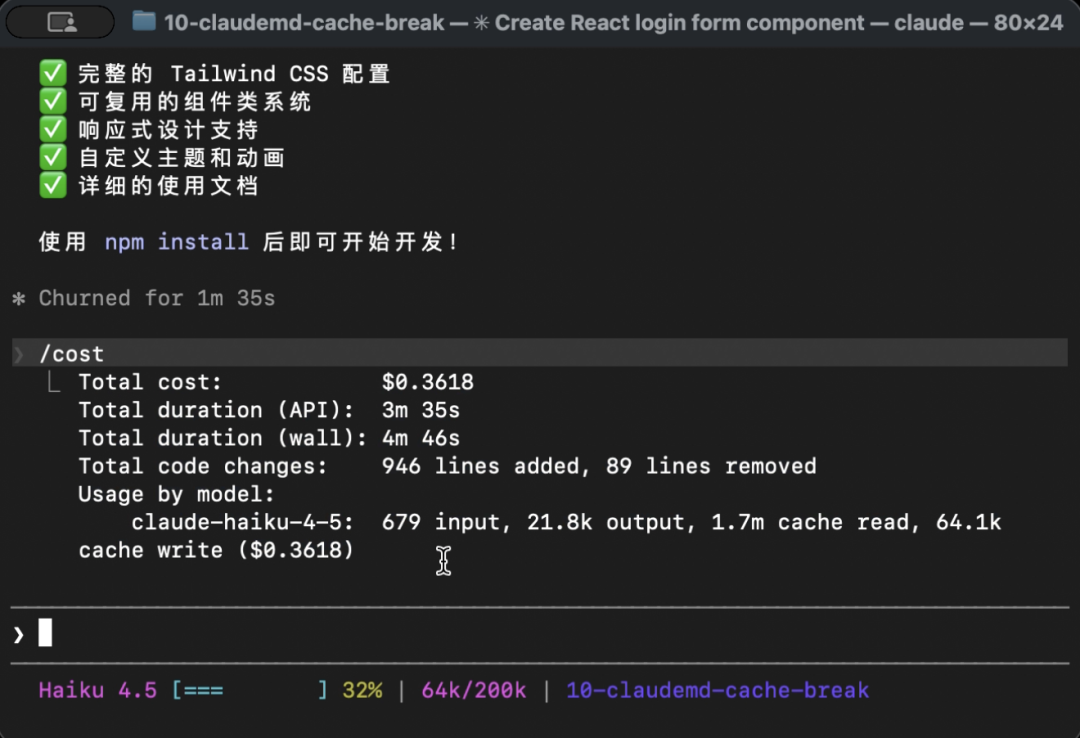
Task: Click the "Total duration (API):" label
Action: [x=216, y=410]
